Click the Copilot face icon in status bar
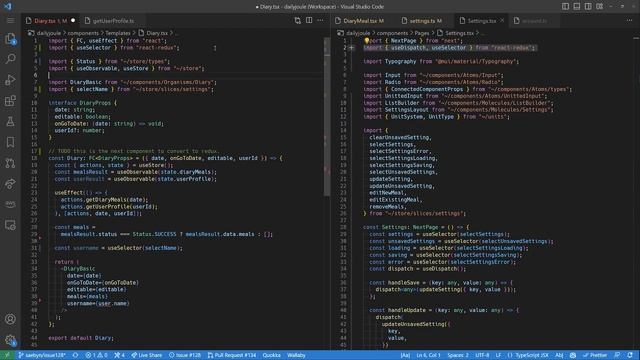Viewport: 640px width, 360px height. [x=573, y=355]
